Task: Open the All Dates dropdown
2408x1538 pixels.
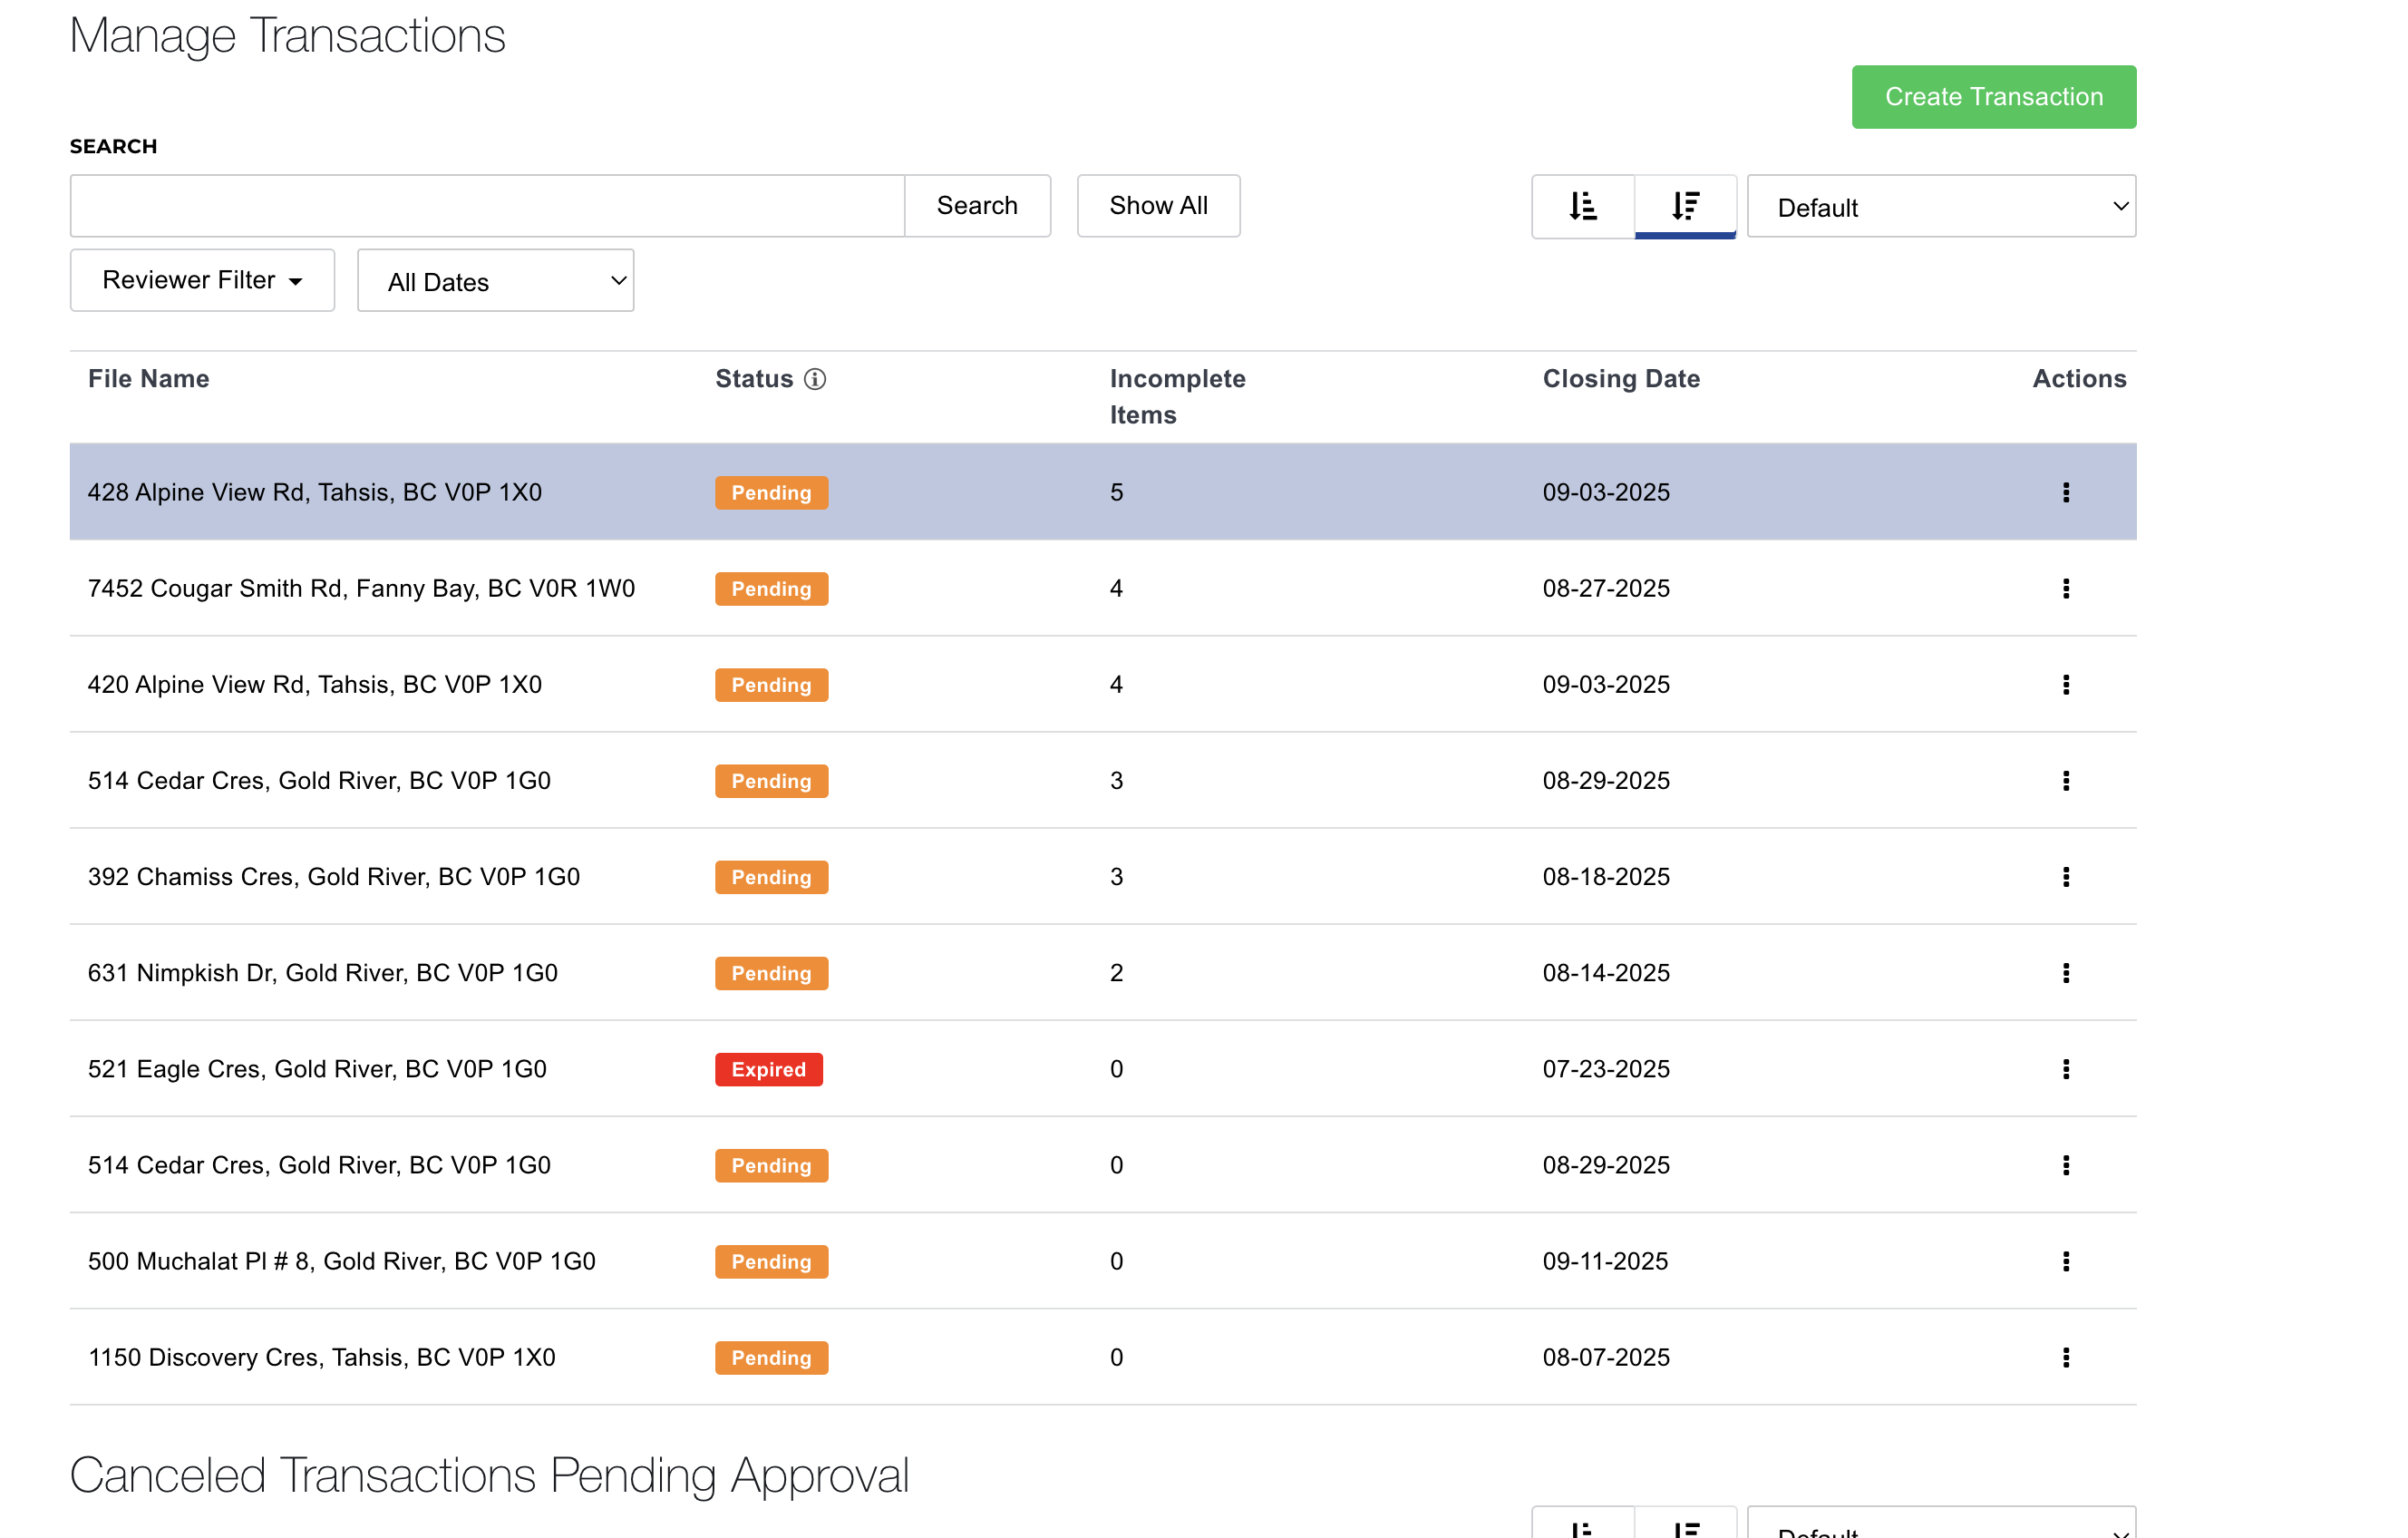Action: pyautogui.click(x=496, y=281)
